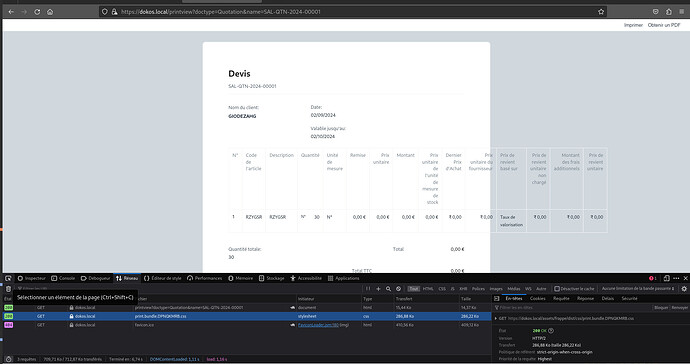Filter requests by WS
The width and height of the screenshot is (690, 364).
coord(528,289)
